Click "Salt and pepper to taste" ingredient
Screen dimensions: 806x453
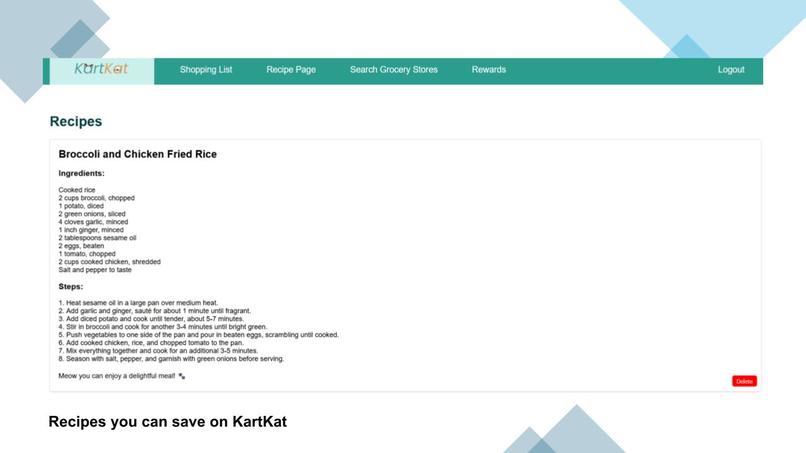point(95,269)
